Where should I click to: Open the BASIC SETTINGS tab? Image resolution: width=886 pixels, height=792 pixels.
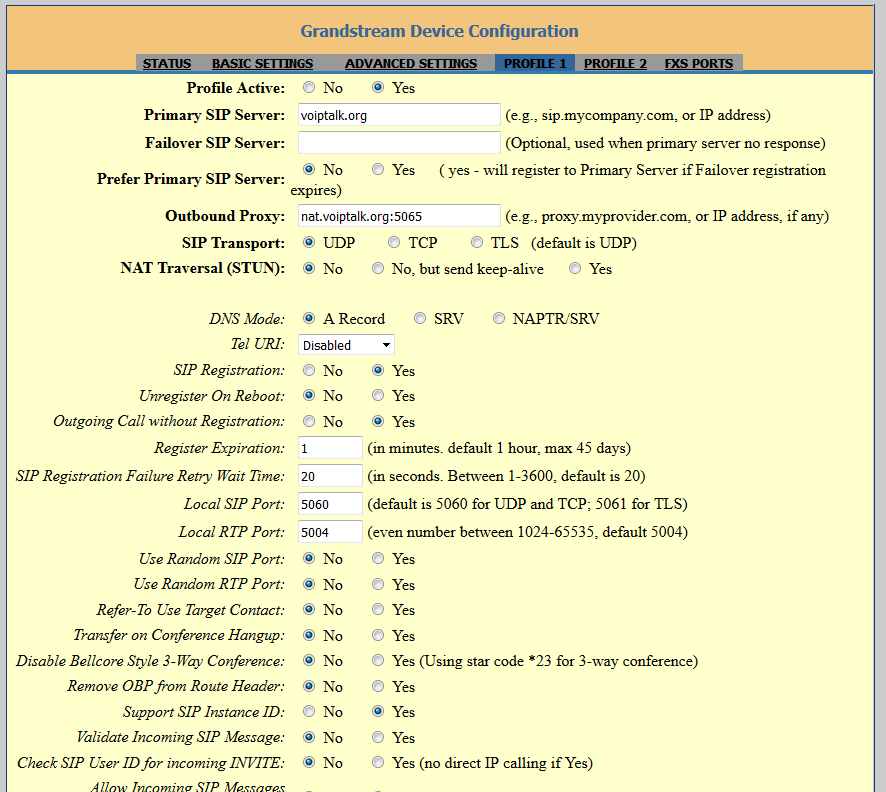tap(262, 63)
